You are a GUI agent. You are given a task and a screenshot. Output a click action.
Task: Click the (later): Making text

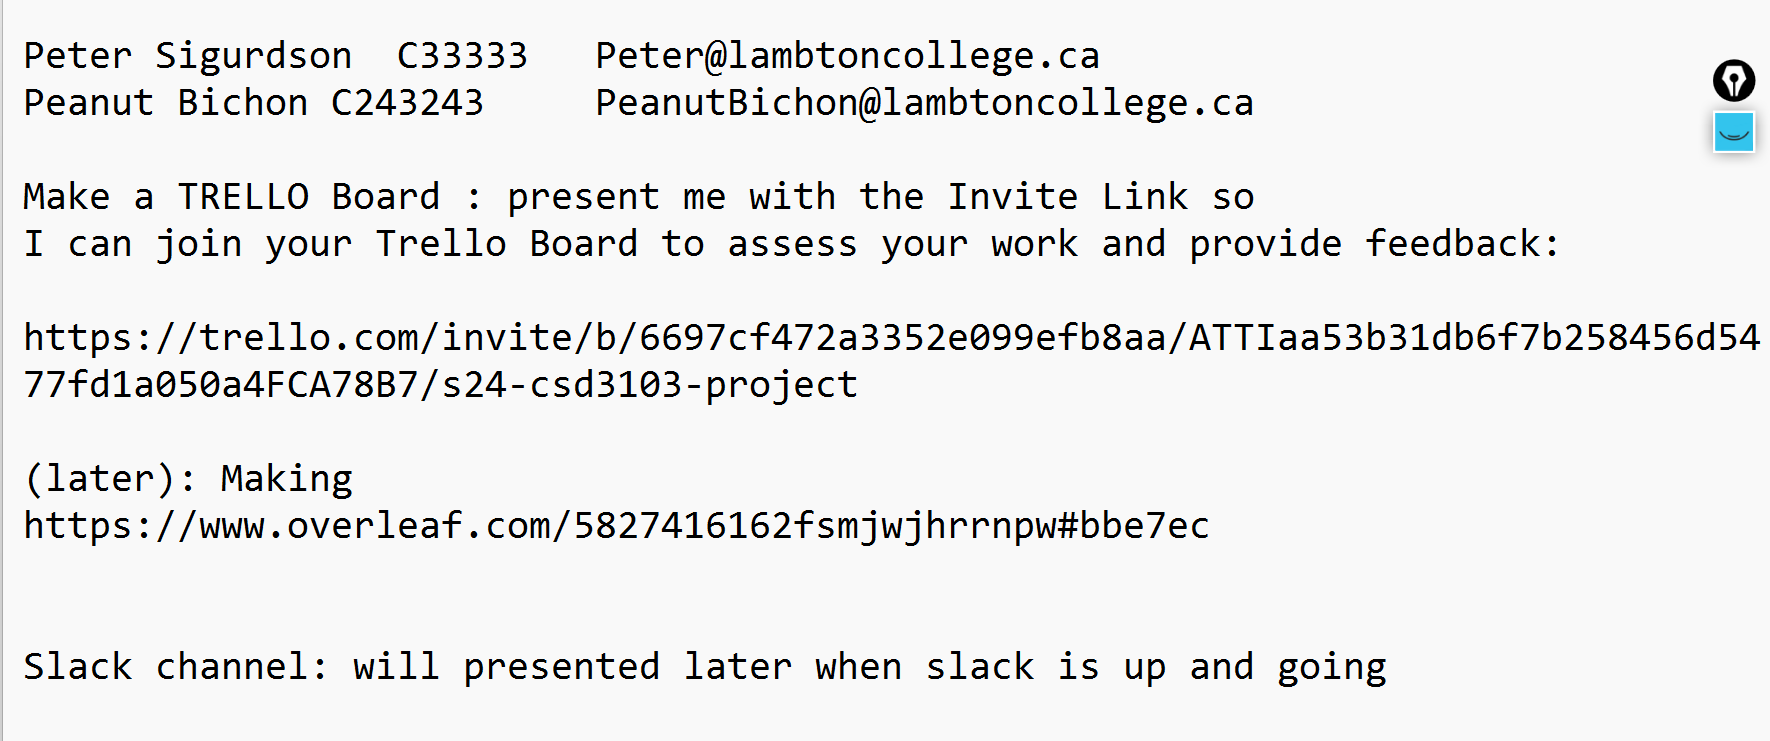pos(188,478)
